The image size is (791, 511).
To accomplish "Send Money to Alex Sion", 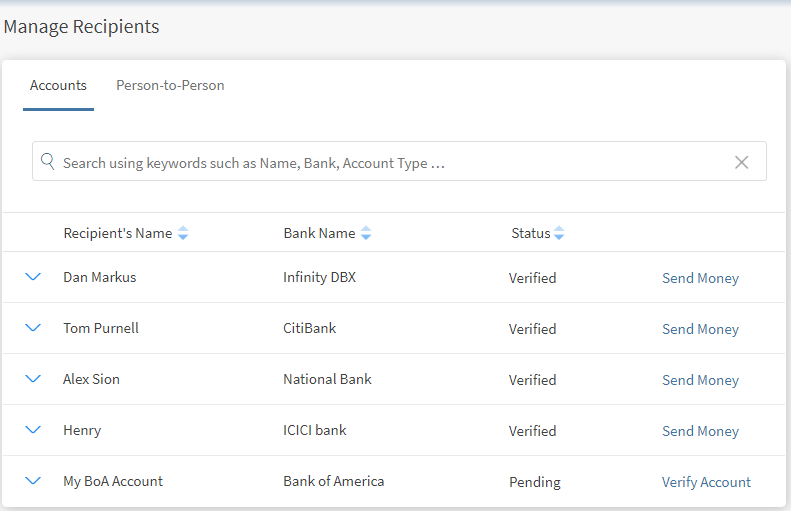I will tap(700, 380).
